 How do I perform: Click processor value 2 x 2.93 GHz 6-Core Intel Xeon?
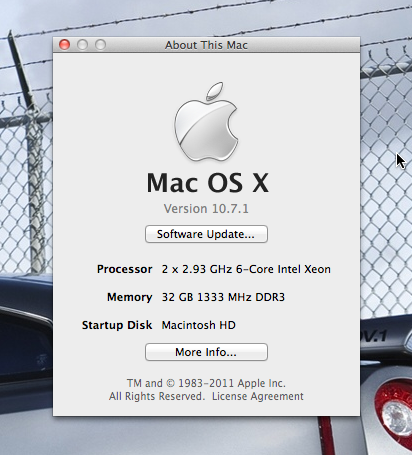coord(246,269)
